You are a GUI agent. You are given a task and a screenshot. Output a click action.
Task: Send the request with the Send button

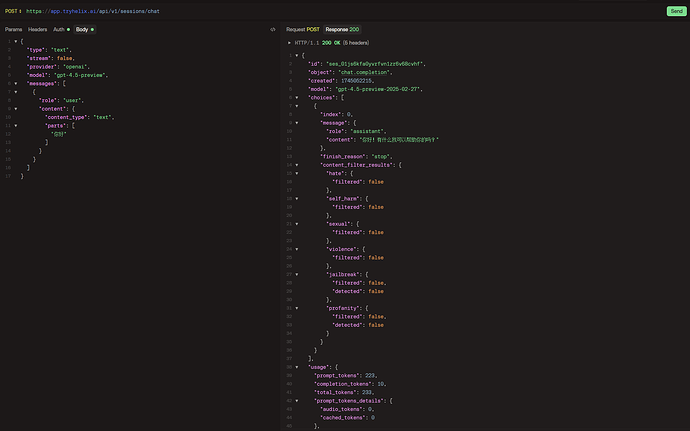(x=676, y=11)
